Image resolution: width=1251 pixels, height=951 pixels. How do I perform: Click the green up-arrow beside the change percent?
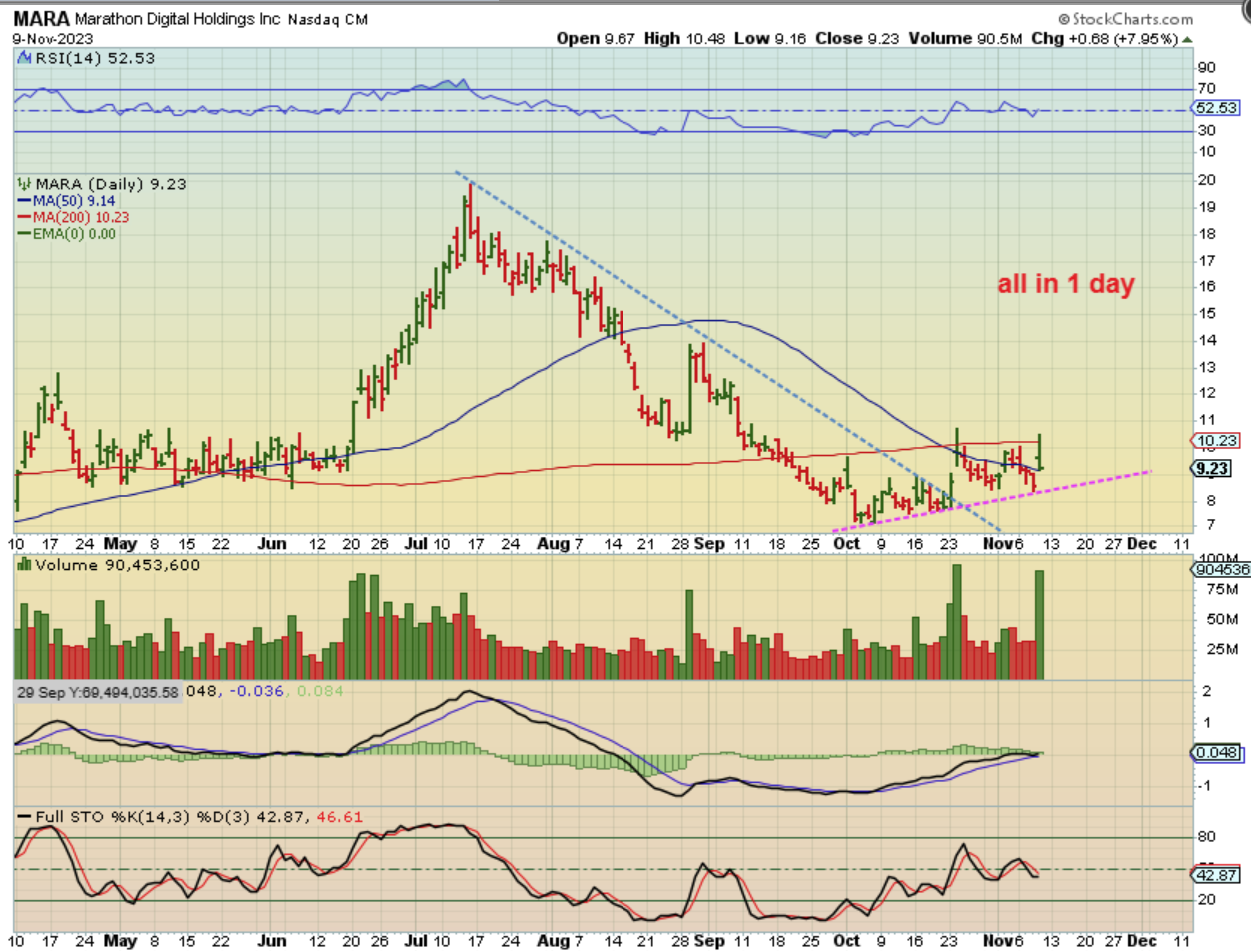1187,38
